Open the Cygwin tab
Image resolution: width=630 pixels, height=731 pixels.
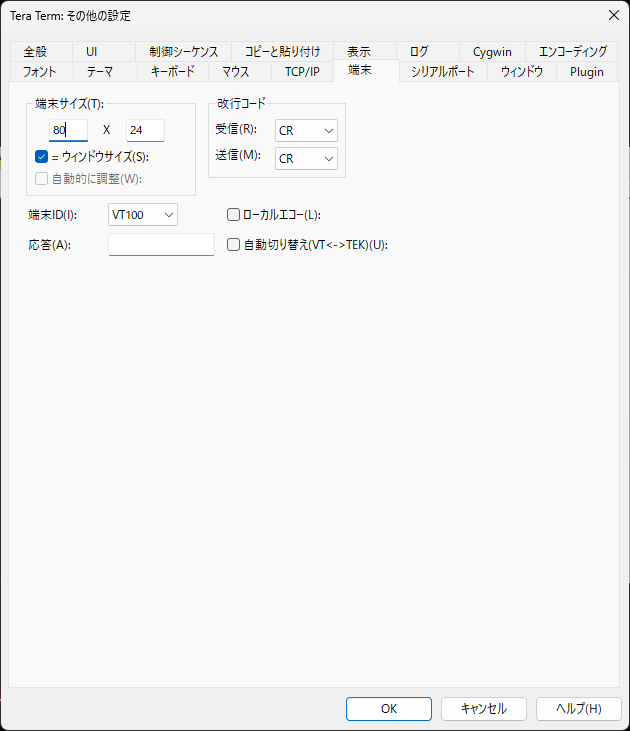coord(492,52)
